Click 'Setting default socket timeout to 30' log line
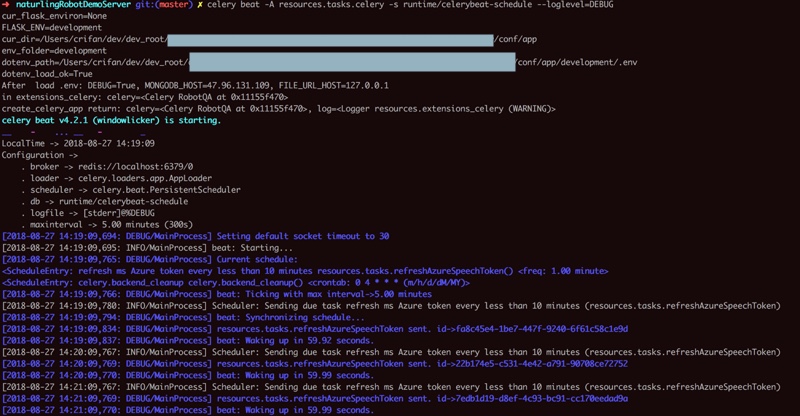800x416 pixels. coord(195,236)
